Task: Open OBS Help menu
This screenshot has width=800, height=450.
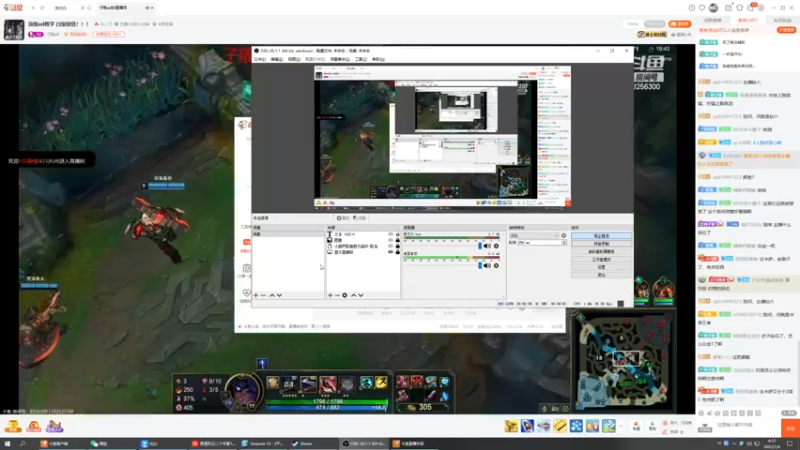Action: tap(378, 59)
